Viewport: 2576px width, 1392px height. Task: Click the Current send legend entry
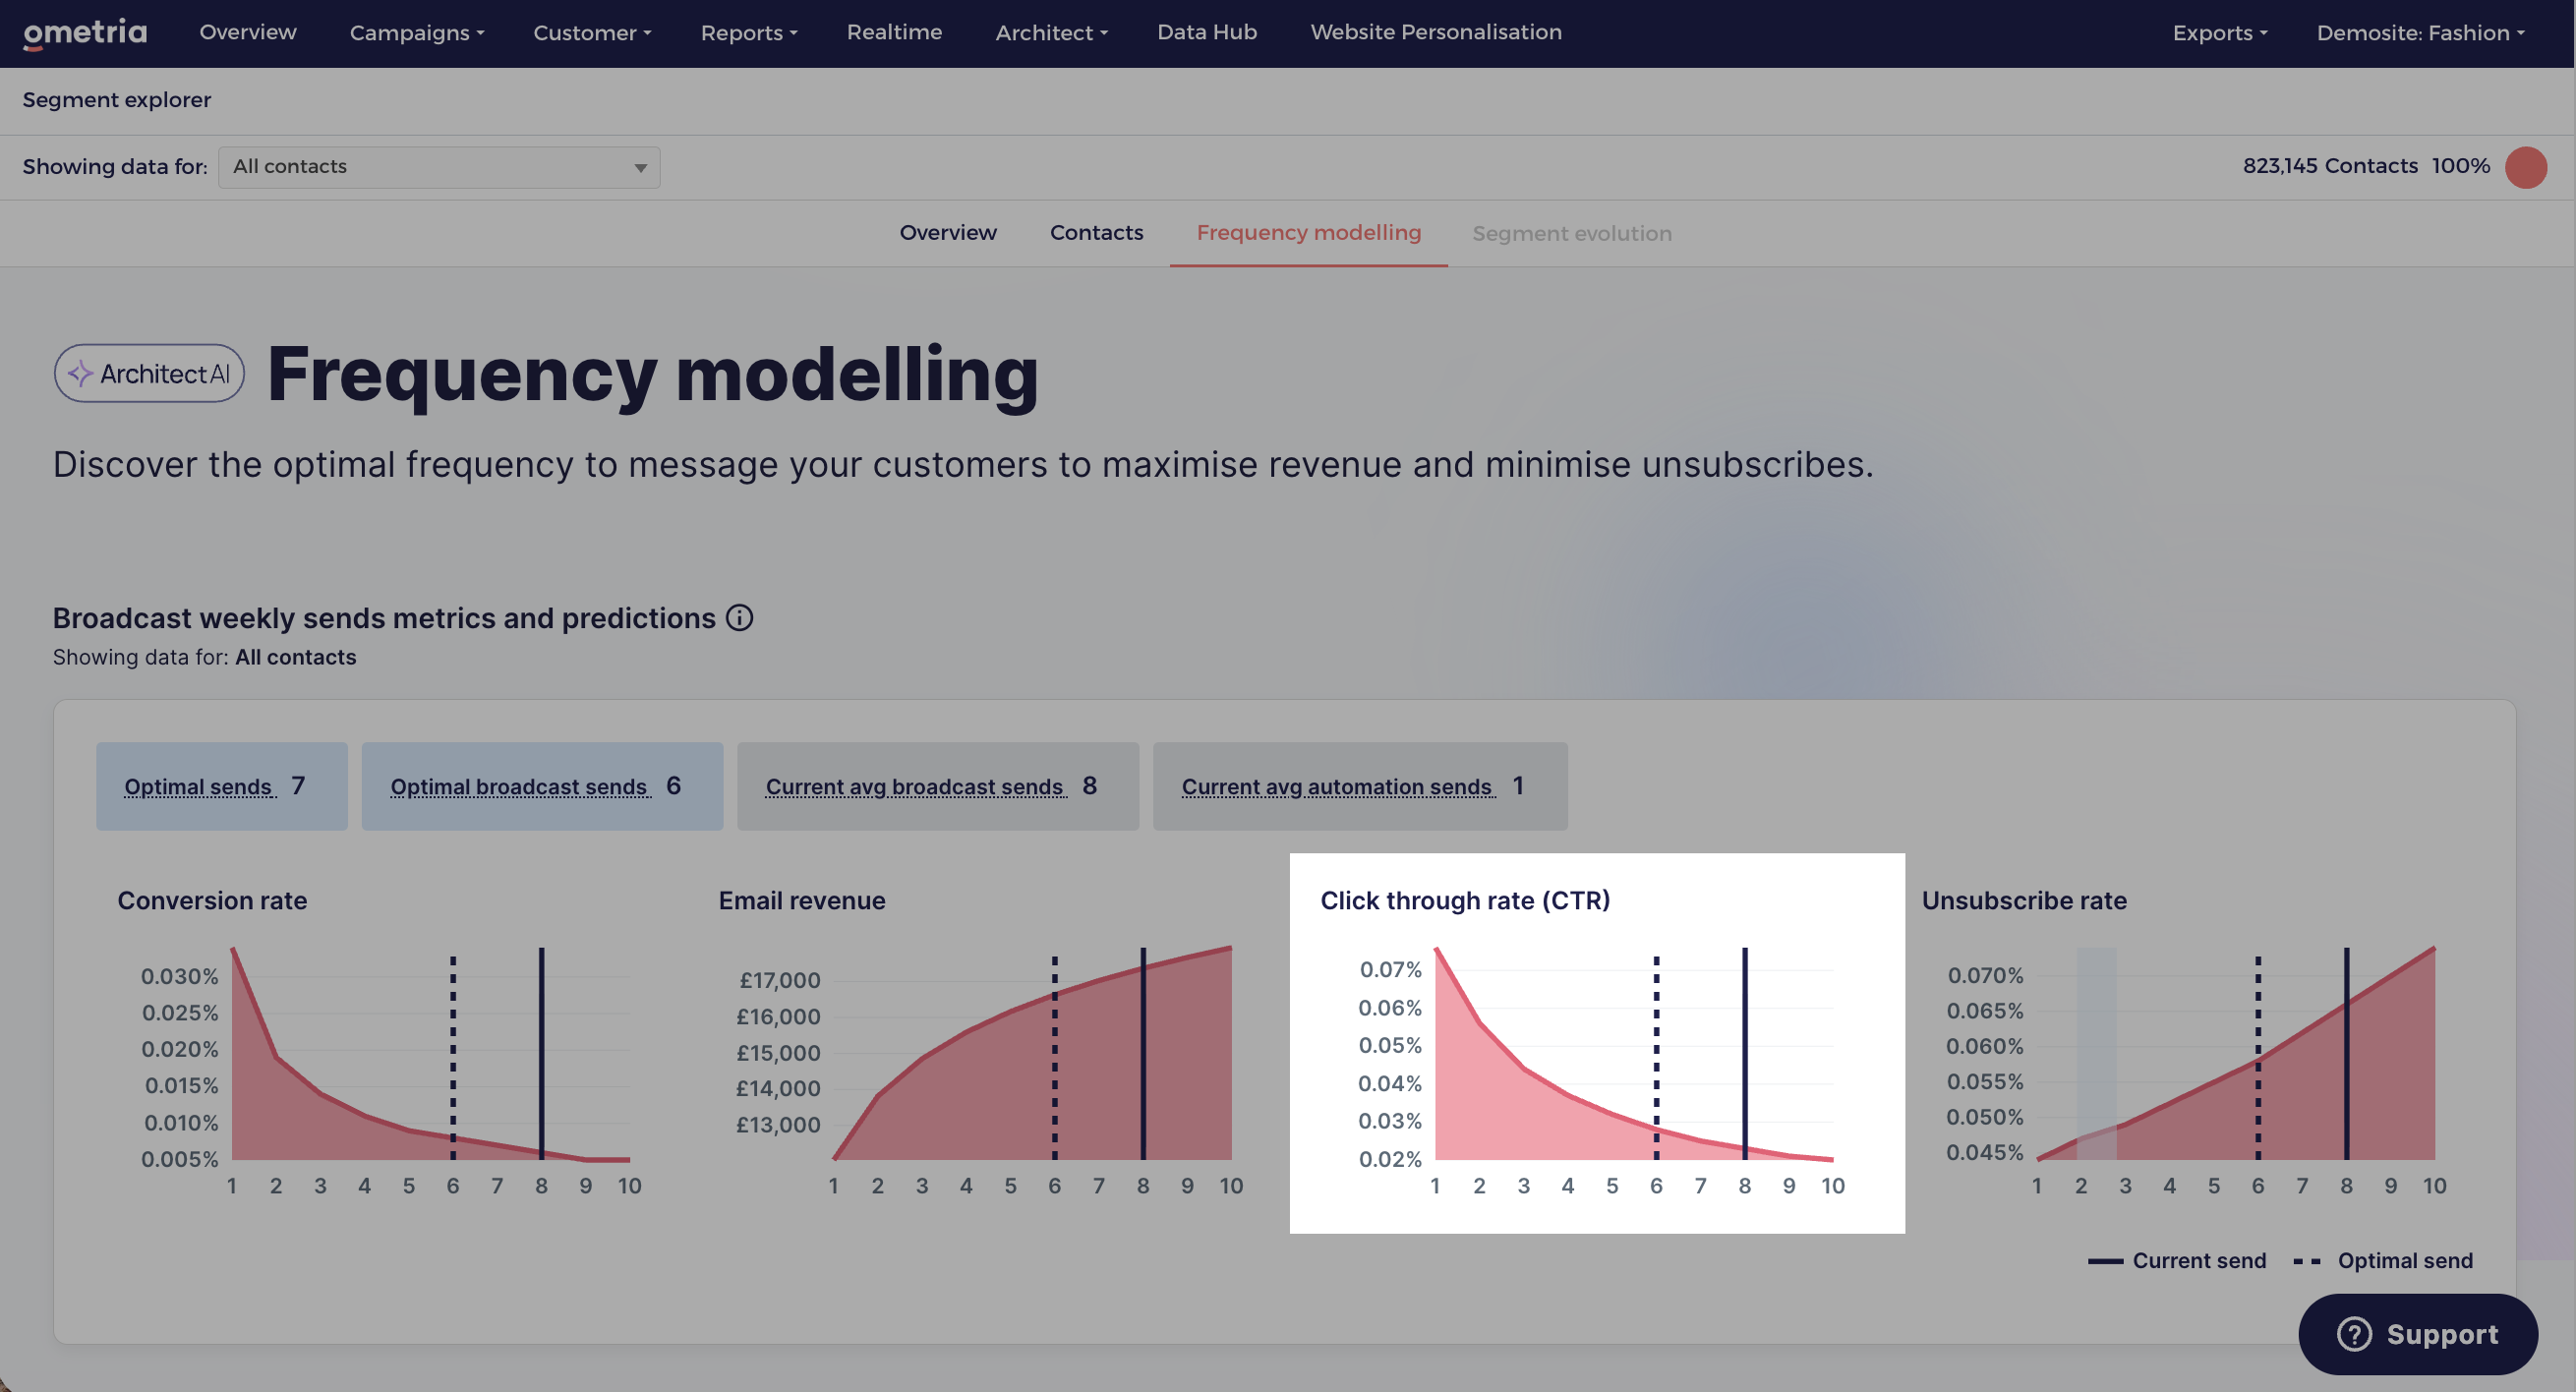[x=2177, y=1261]
